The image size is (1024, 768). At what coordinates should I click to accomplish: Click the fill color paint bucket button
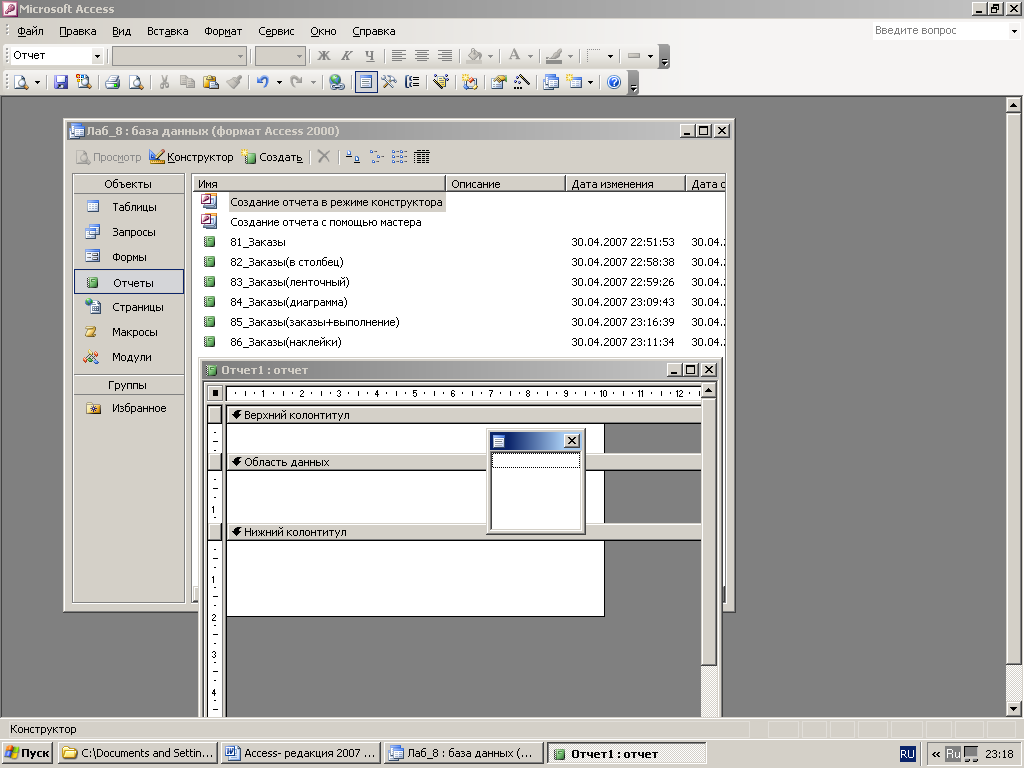tap(475, 56)
